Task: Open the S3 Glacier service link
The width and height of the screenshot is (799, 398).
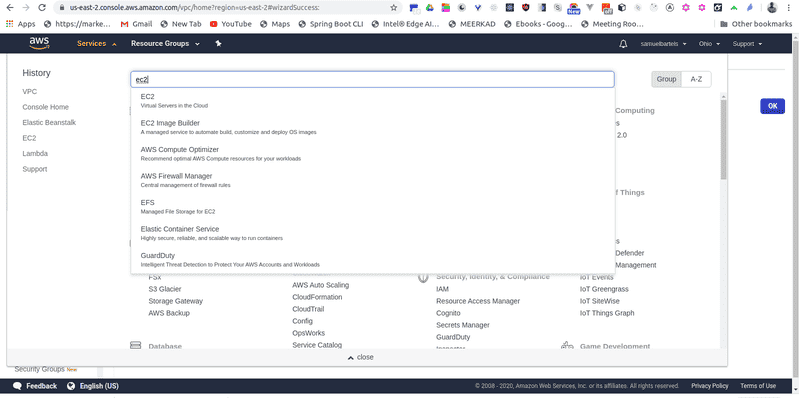Action: pos(165,289)
